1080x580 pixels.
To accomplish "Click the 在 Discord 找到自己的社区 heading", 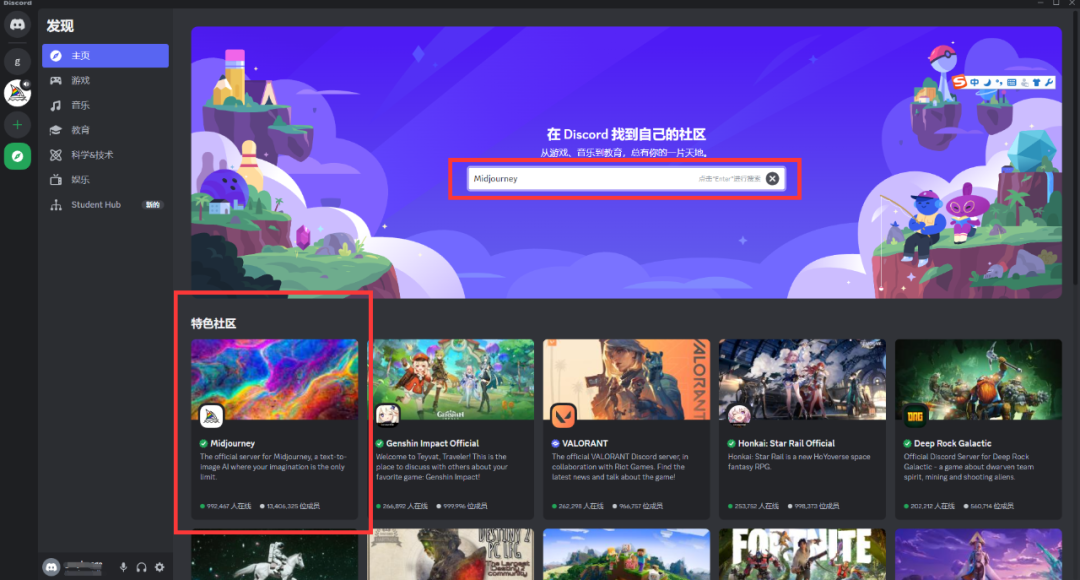I will coord(626,134).
